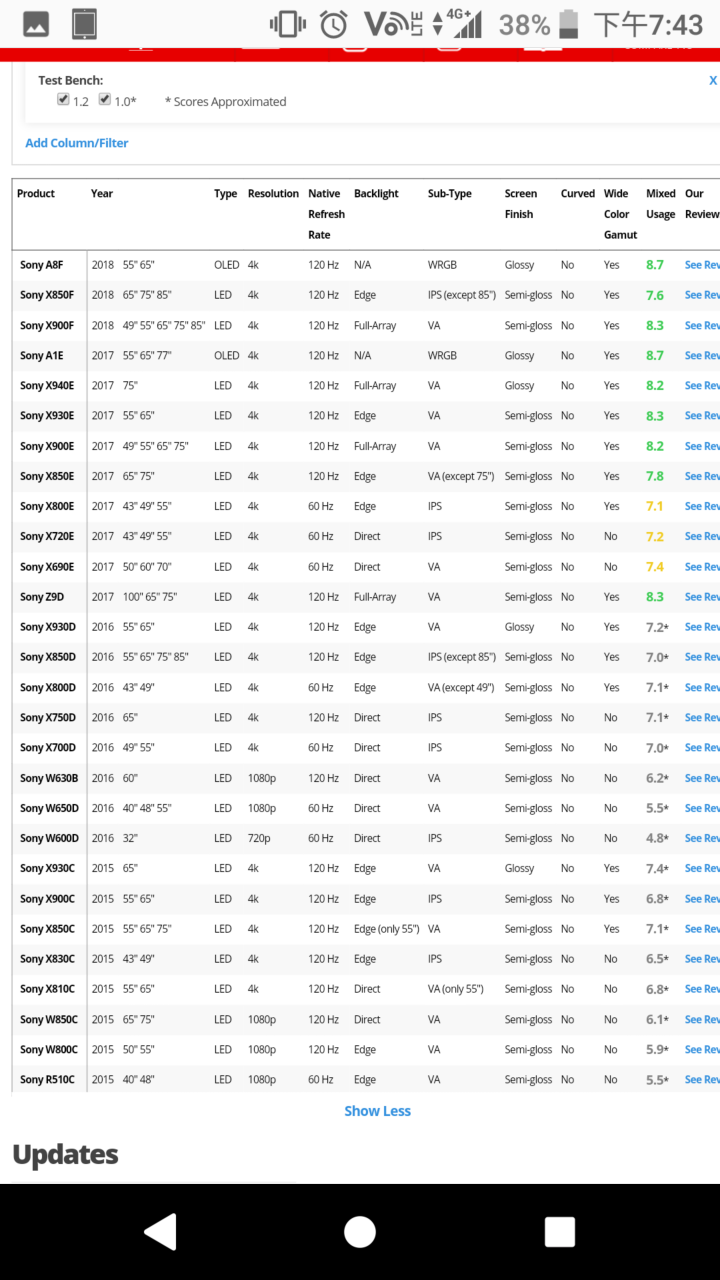The image size is (720, 1280).
Task: Select the Sony X930C product name
Action: (47, 868)
